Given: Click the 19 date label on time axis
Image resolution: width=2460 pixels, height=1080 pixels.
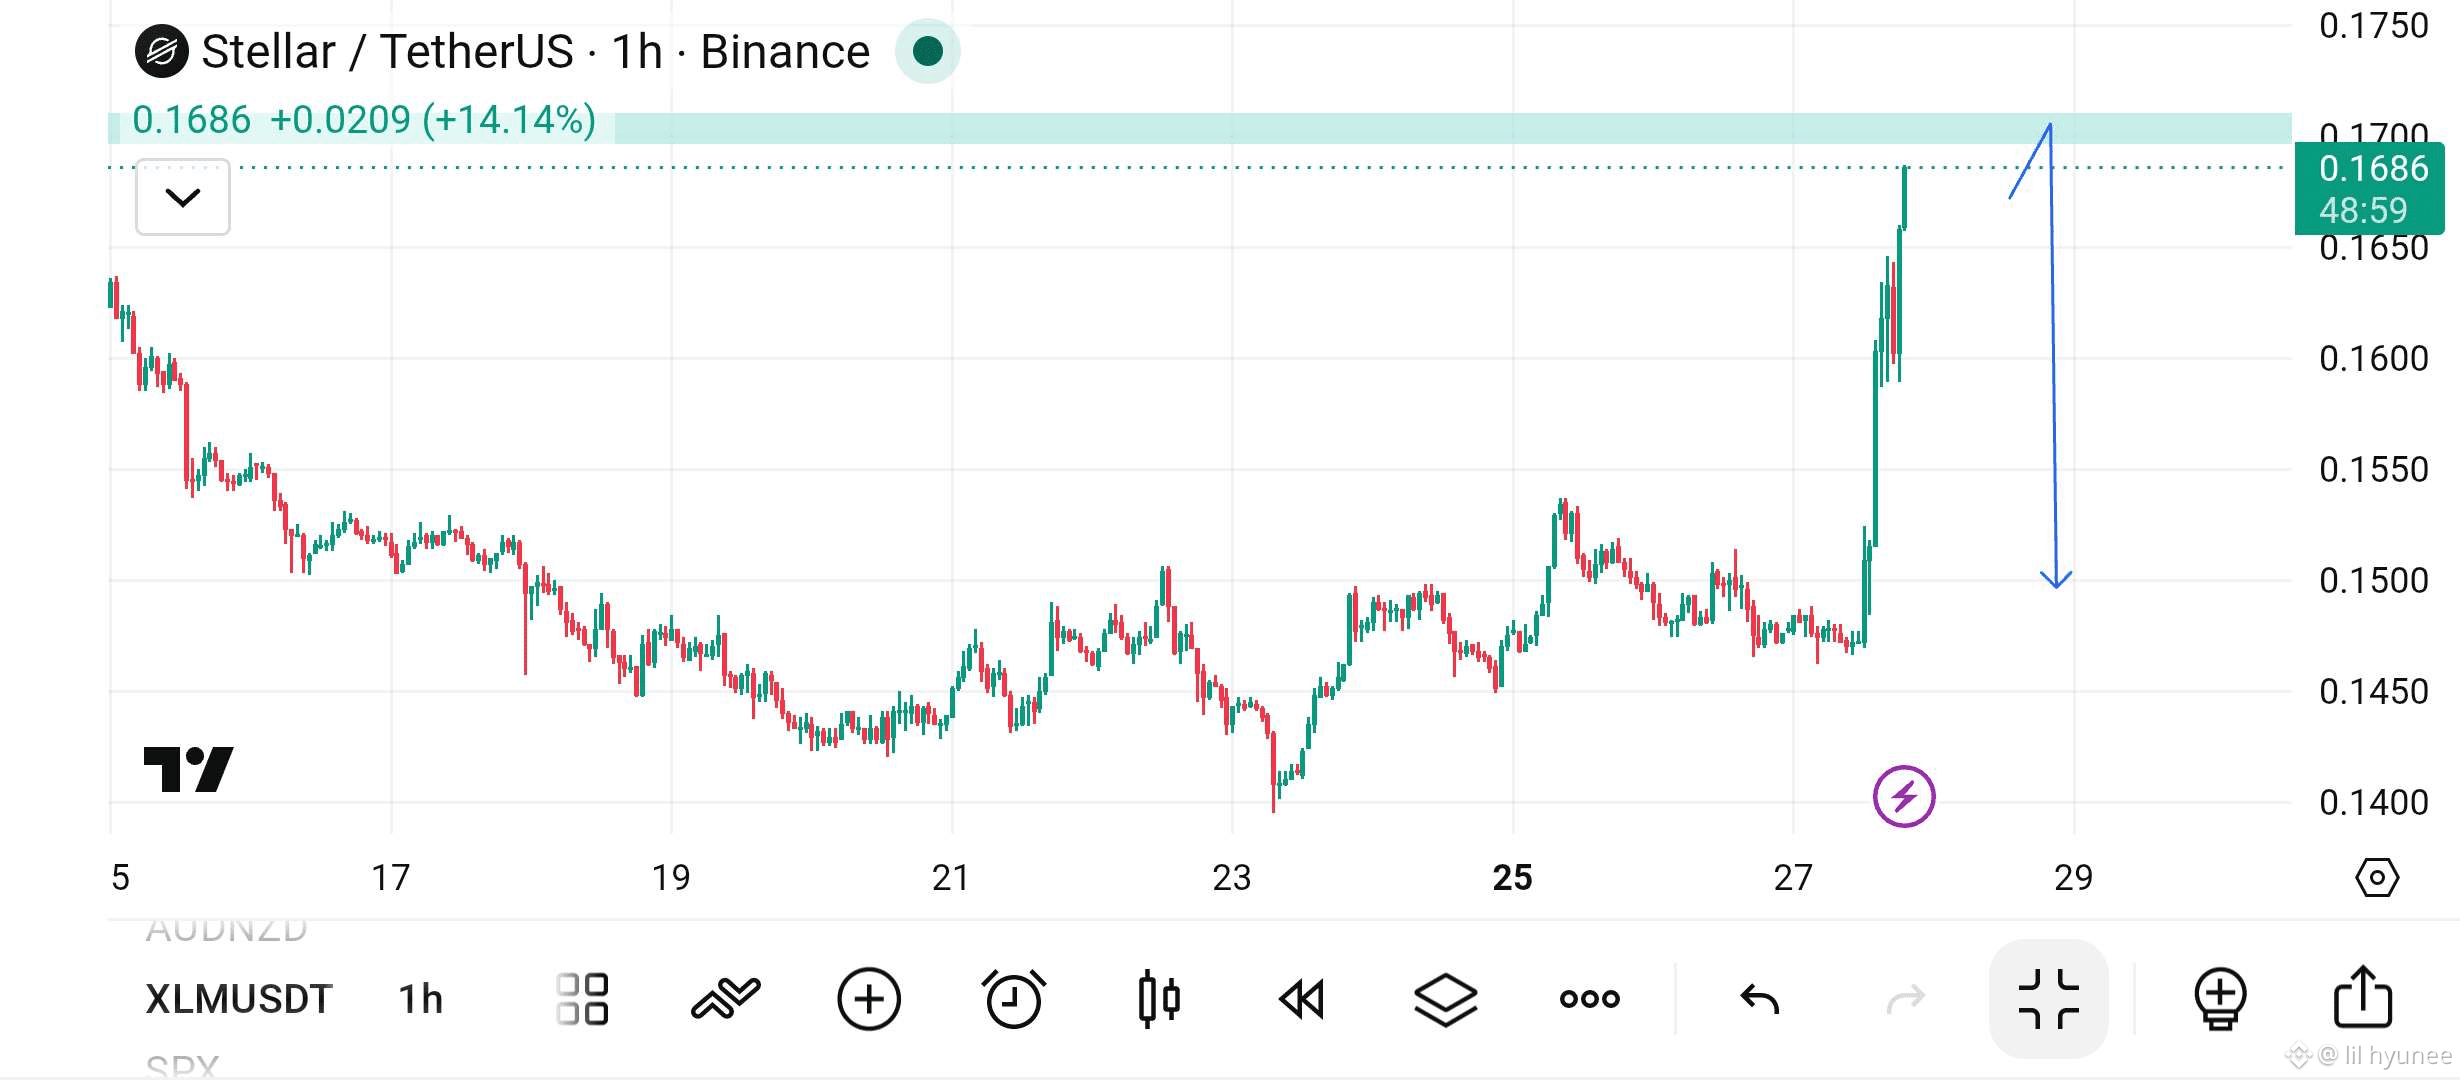Looking at the screenshot, I should [x=671, y=878].
